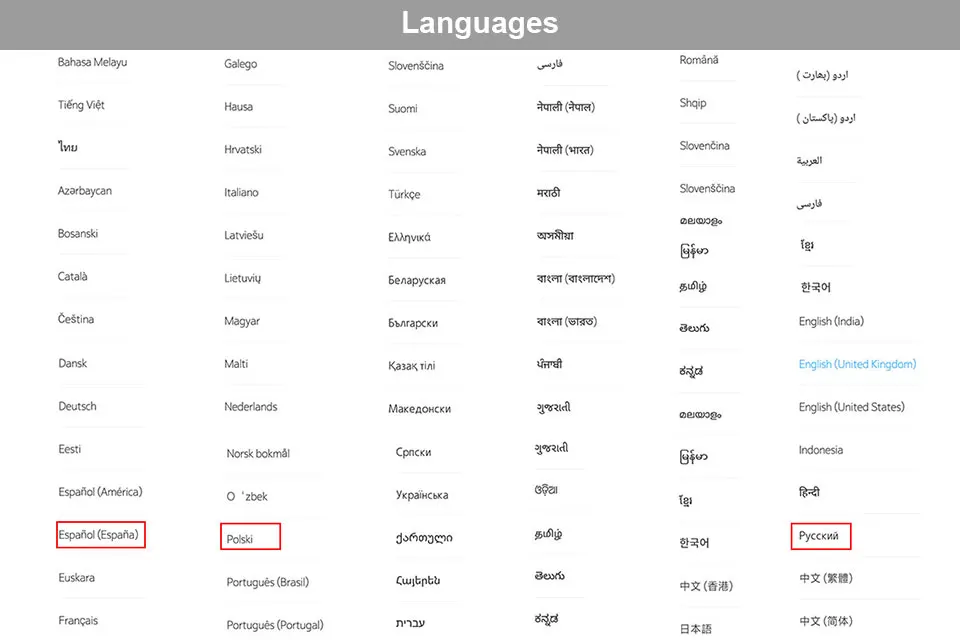Choose Eesti language
The width and height of the screenshot is (960, 640).
tap(69, 449)
